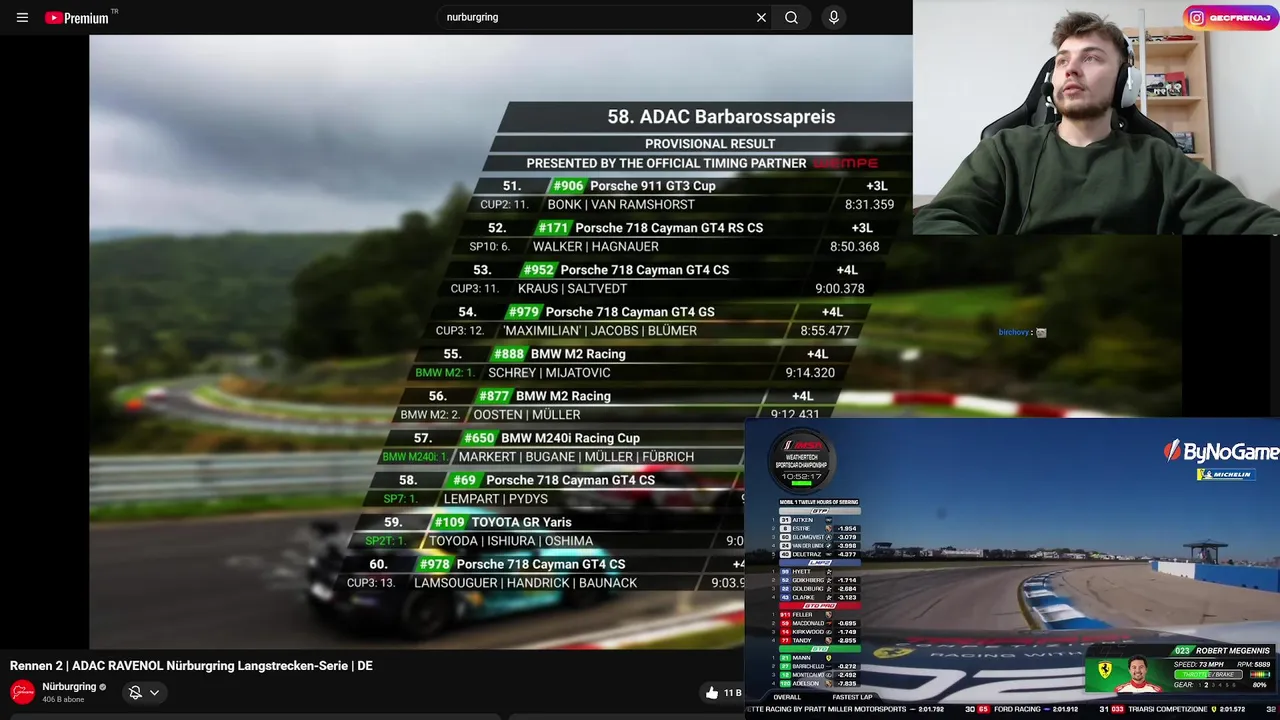
Task: Open the Nürburgring channel avatar
Action: [x=22, y=692]
